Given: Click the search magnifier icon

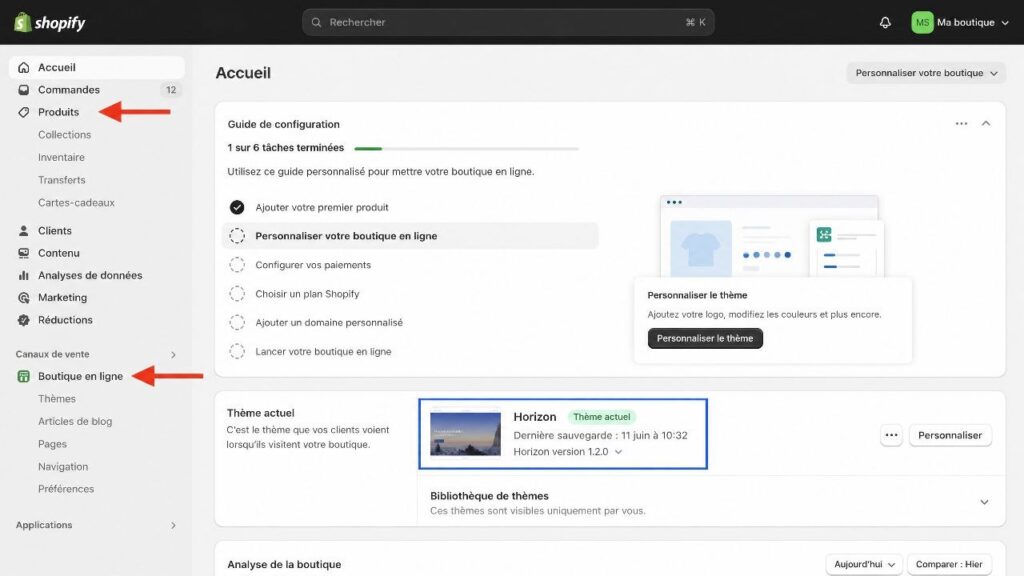Looking at the screenshot, I should tap(316, 22).
